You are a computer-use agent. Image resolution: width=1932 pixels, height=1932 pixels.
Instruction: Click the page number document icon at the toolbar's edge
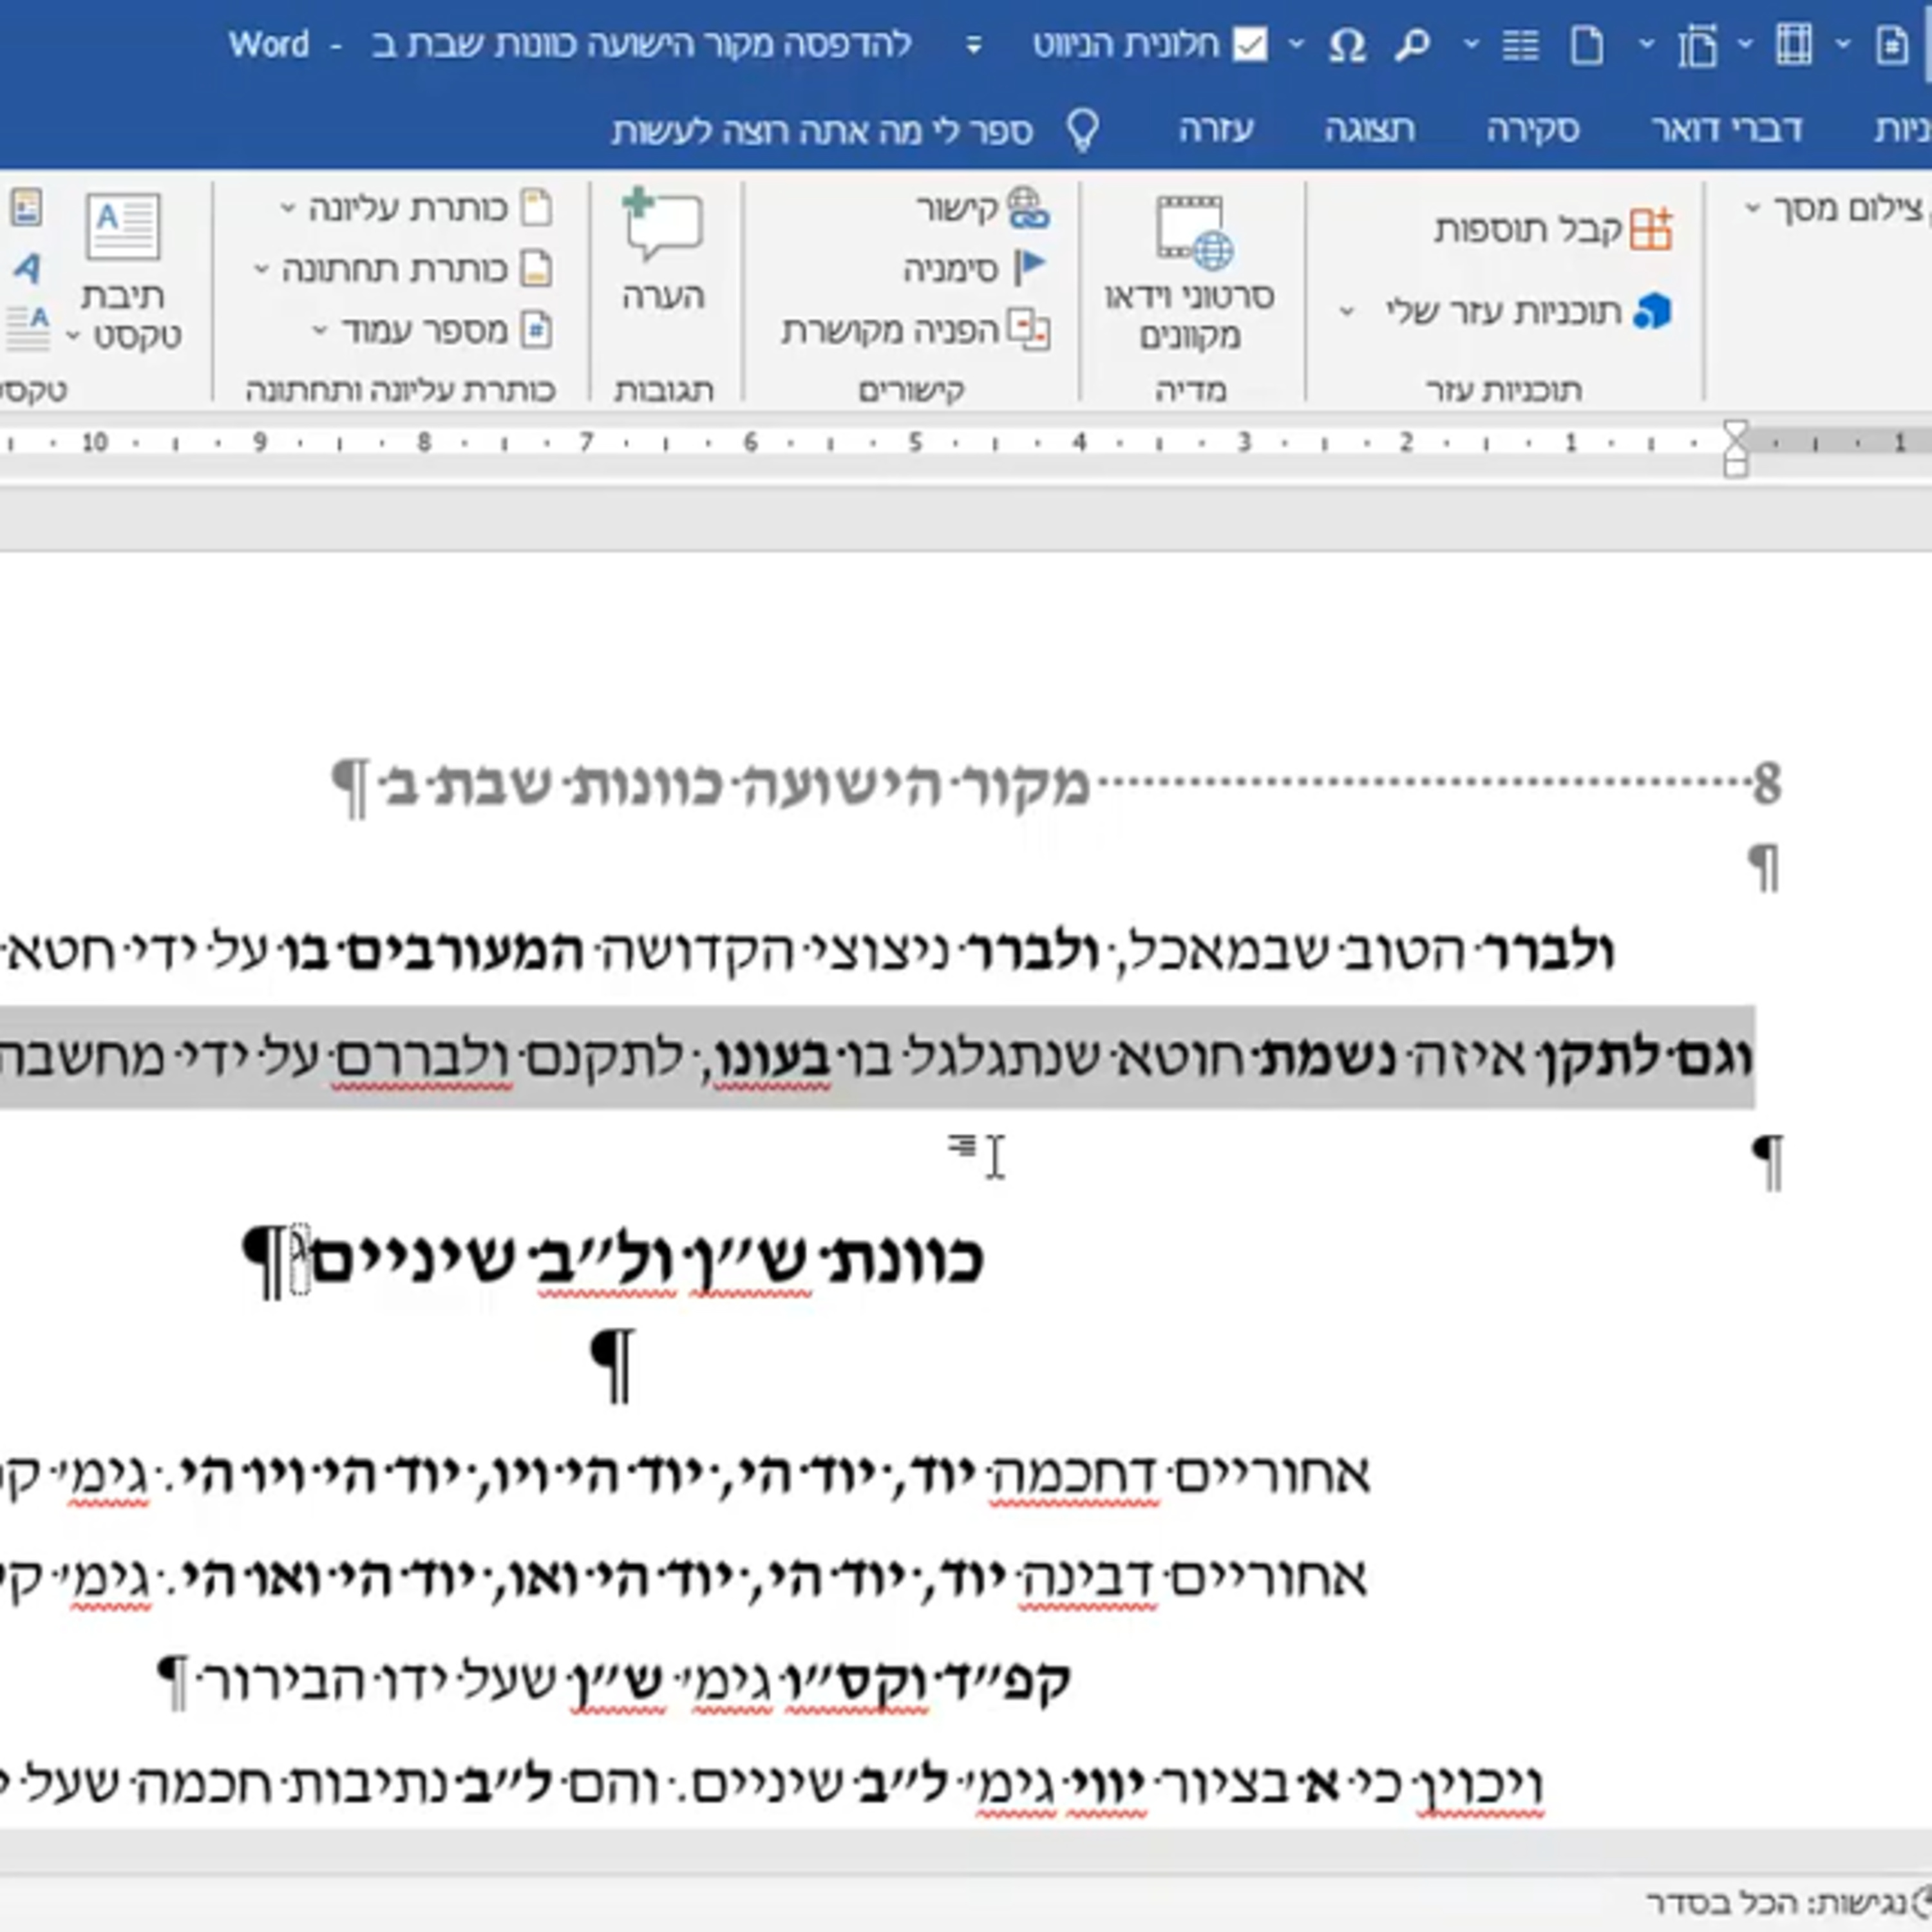1891,45
